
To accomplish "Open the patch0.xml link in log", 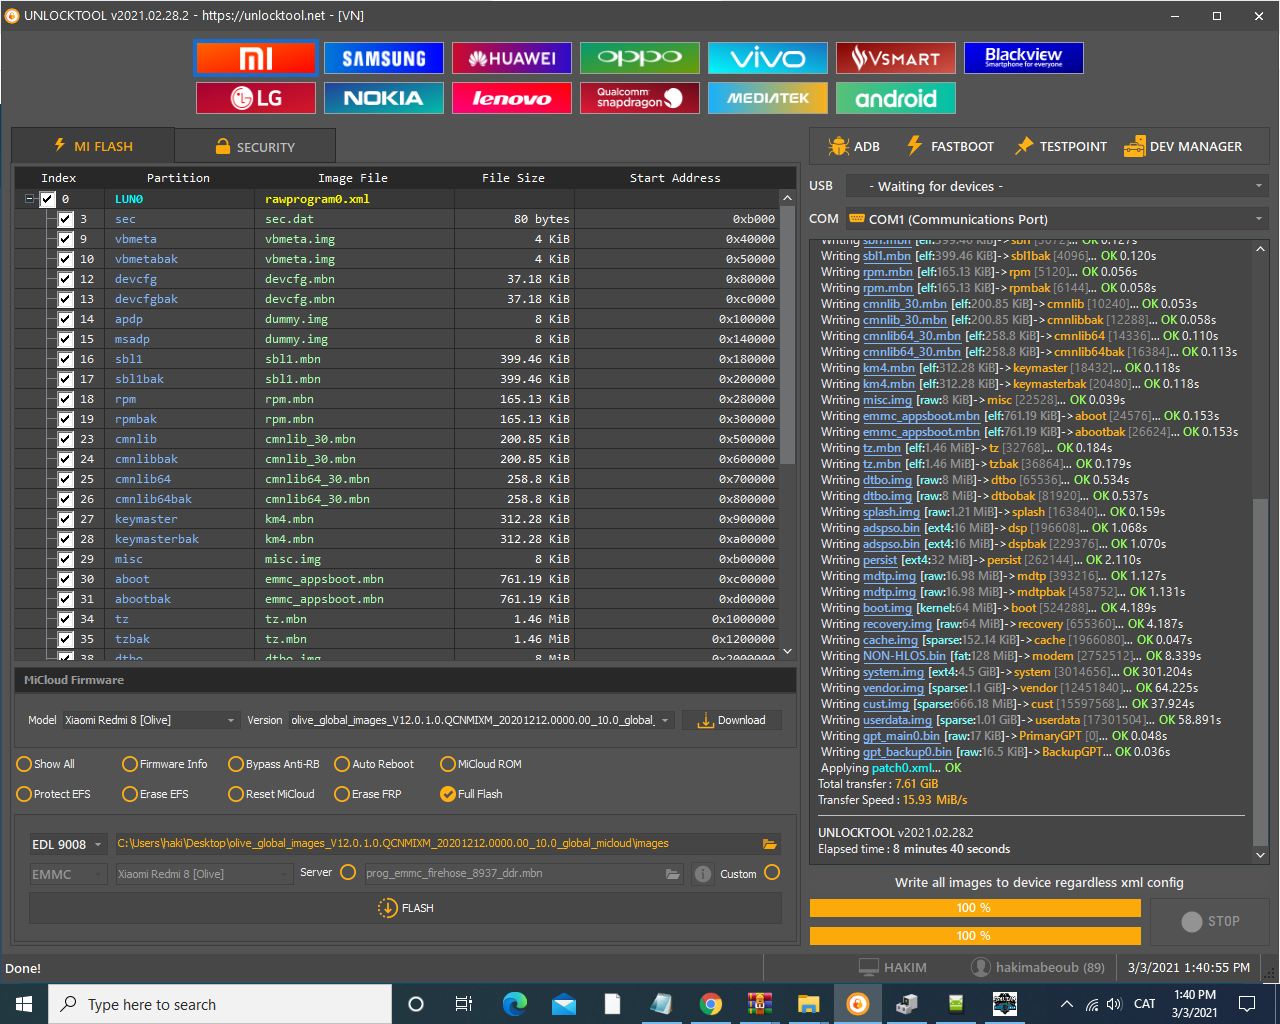I will click(x=904, y=768).
